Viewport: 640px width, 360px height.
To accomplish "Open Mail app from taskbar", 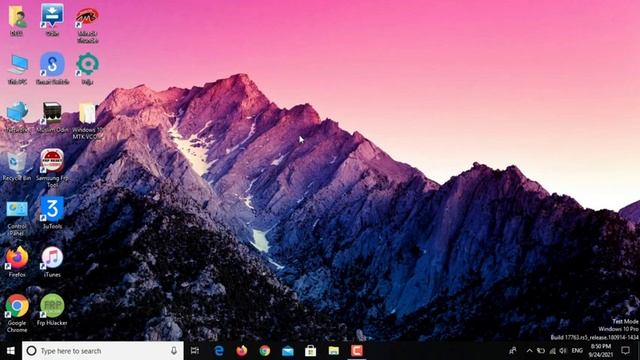I will [288, 351].
